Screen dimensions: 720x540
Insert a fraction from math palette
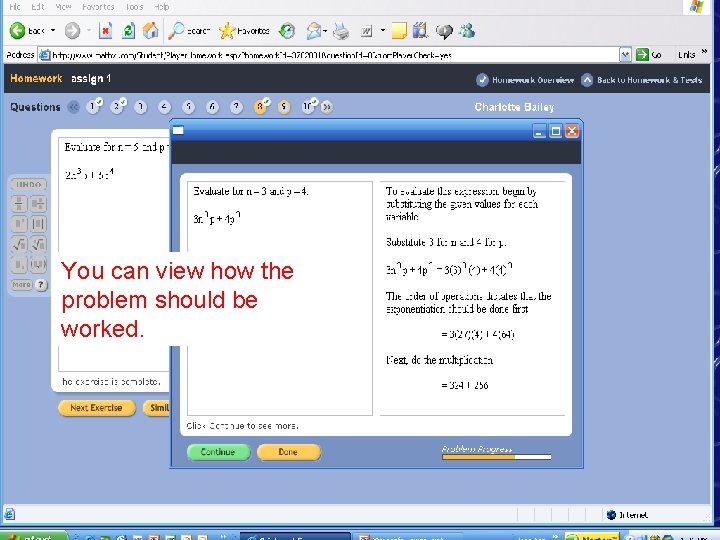click(19, 203)
